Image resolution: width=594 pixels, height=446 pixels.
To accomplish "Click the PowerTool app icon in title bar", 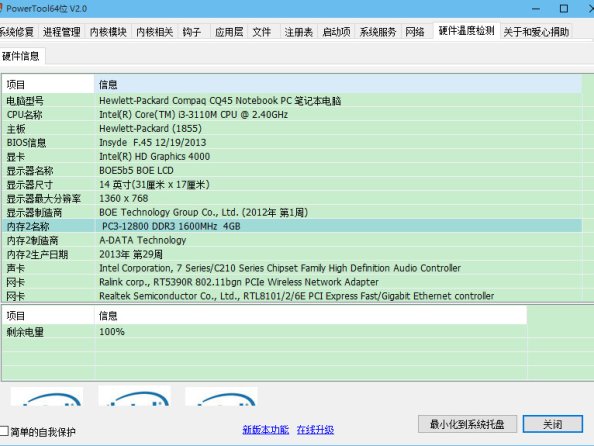I will 1,8.
